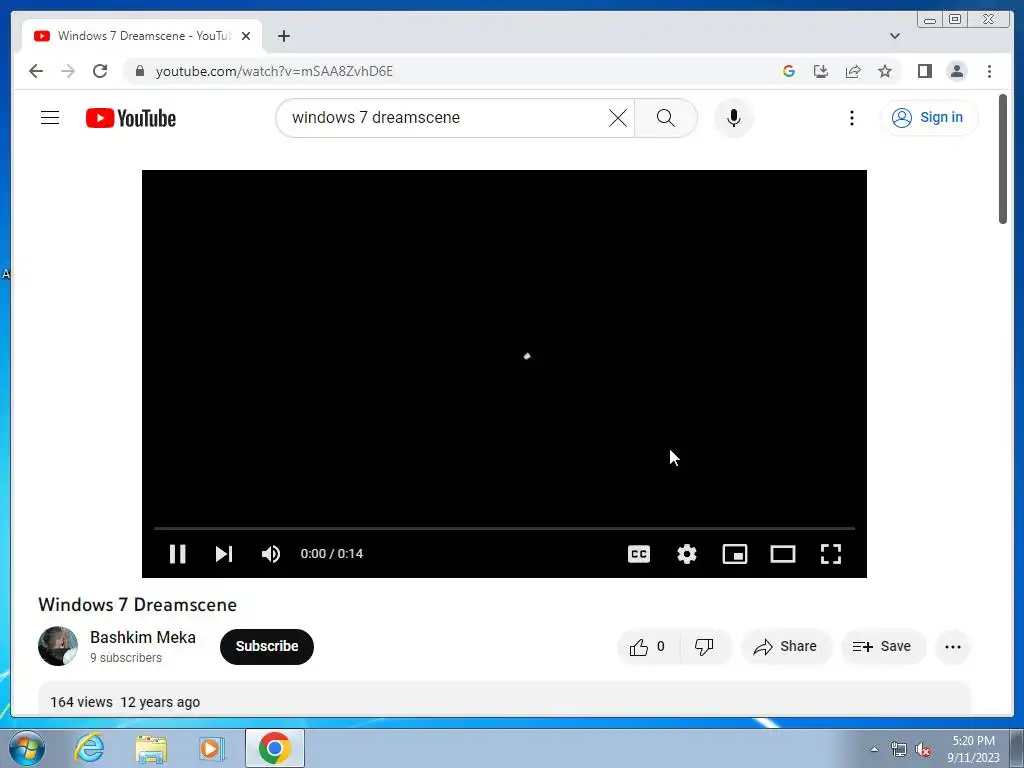Switch to miniplayer mode
The image size is (1024, 768).
(x=735, y=554)
